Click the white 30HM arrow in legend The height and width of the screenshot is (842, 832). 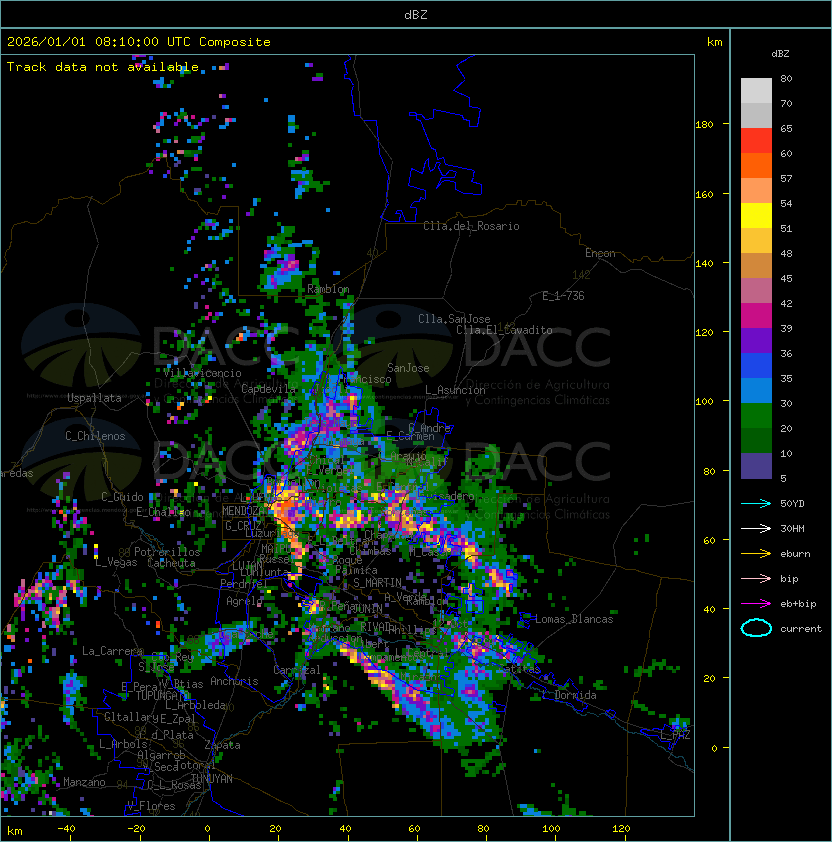[x=756, y=528]
